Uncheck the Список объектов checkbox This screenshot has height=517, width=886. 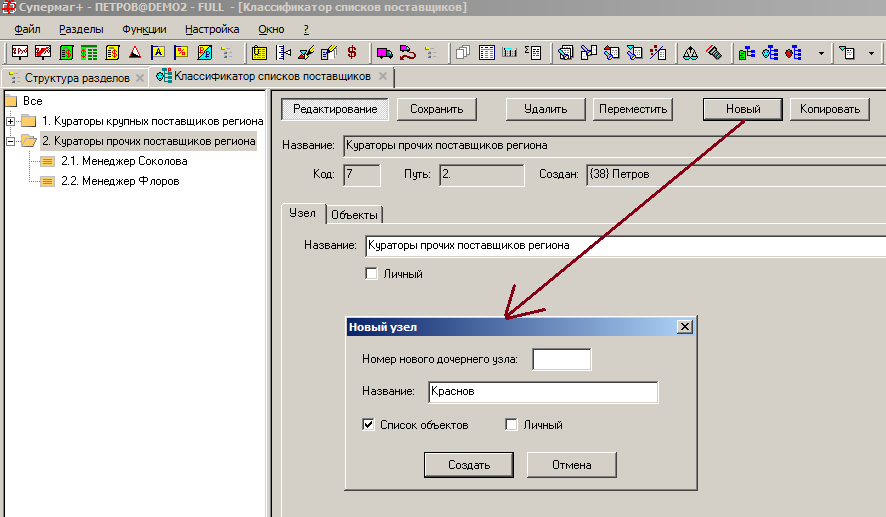click(368, 424)
